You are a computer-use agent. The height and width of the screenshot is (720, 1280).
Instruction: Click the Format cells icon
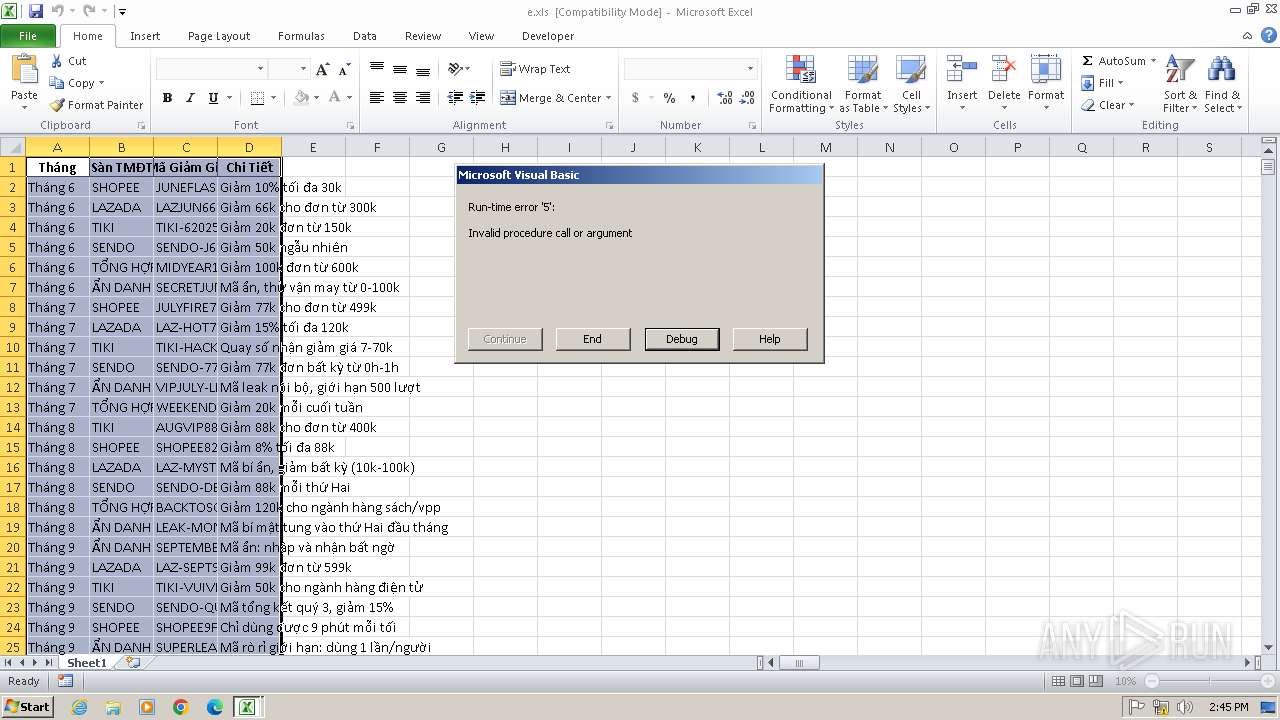point(1046,70)
